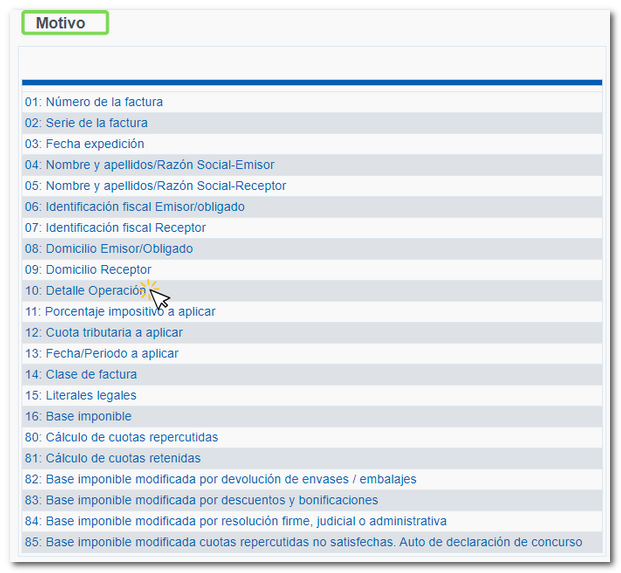Screen dimensions: 621x573
Task: Choose 02: Serie de la factura
Action: coord(86,123)
